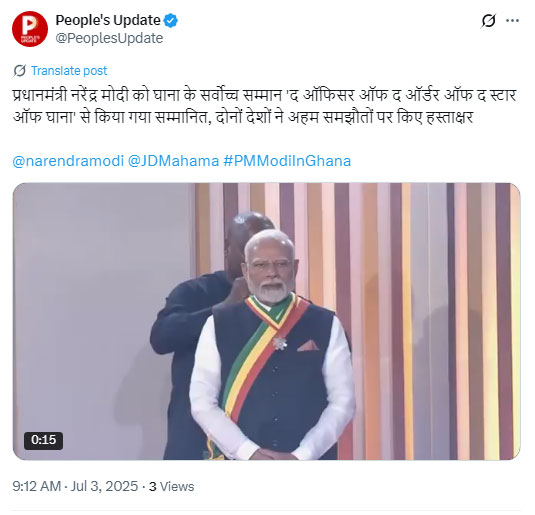
Task: Open the People's Update profile avatar
Action: click(x=30, y=29)
